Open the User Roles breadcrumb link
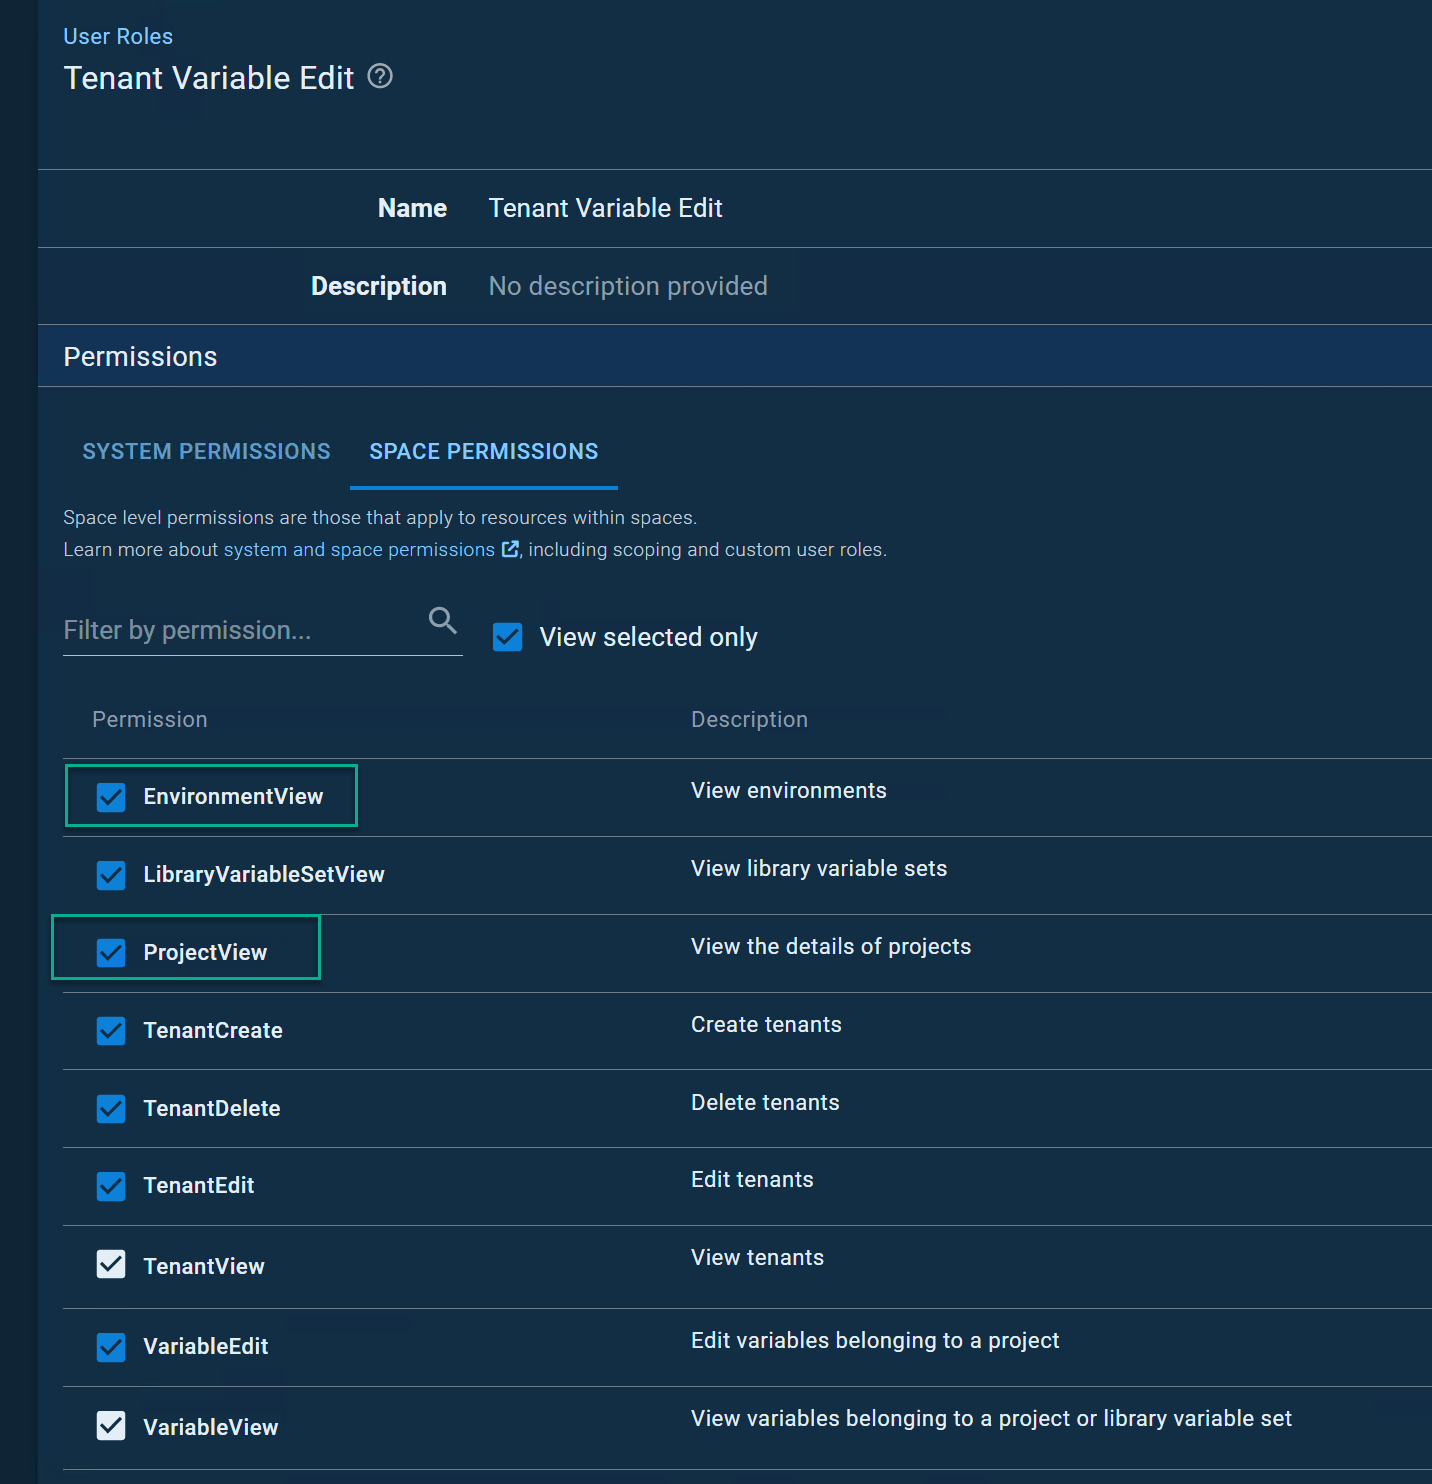The image size is (1432, 1484). [x=117, y=36]
